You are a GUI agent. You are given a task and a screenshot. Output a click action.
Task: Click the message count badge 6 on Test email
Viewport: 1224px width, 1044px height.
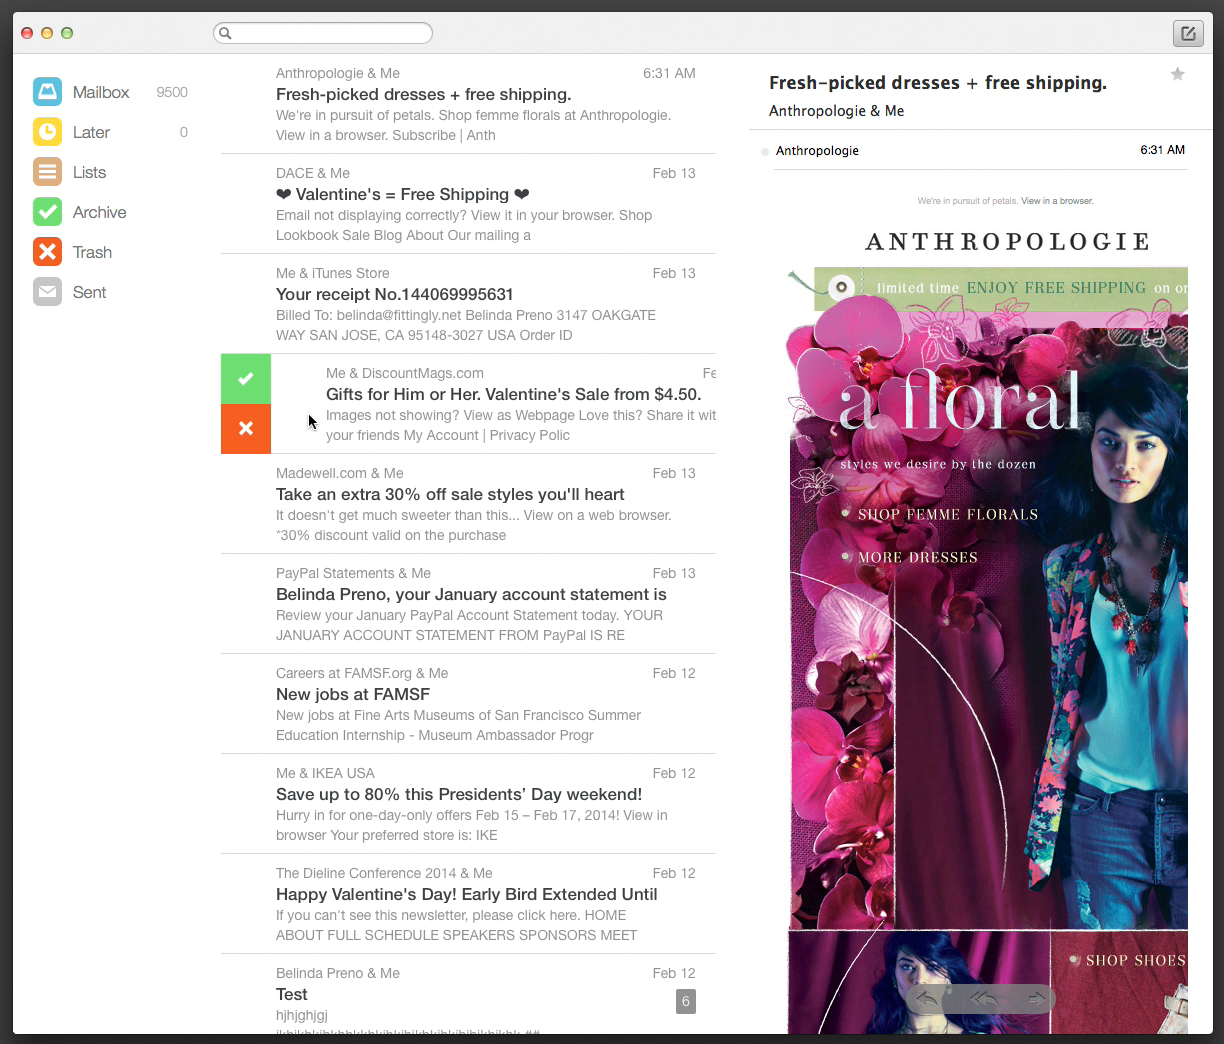pyautogui.click(x=686, y=1001)
